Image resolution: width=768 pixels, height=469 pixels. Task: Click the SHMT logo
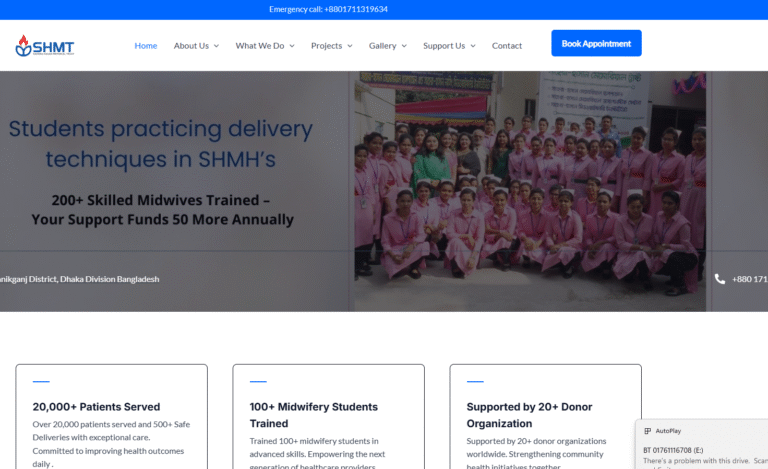(x=45, y=46)
